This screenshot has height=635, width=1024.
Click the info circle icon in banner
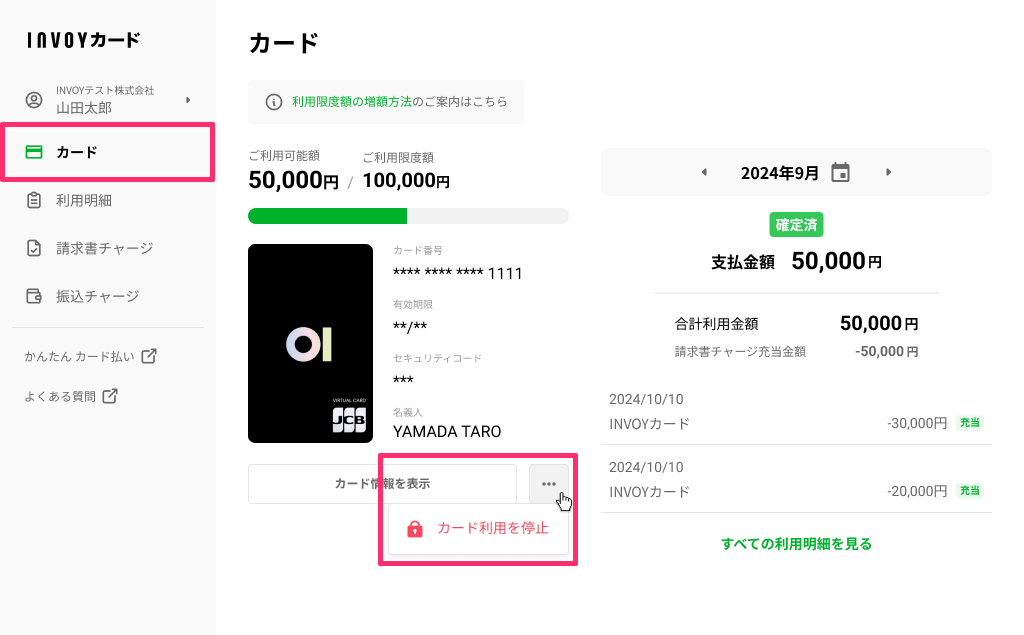click(274, 102)
